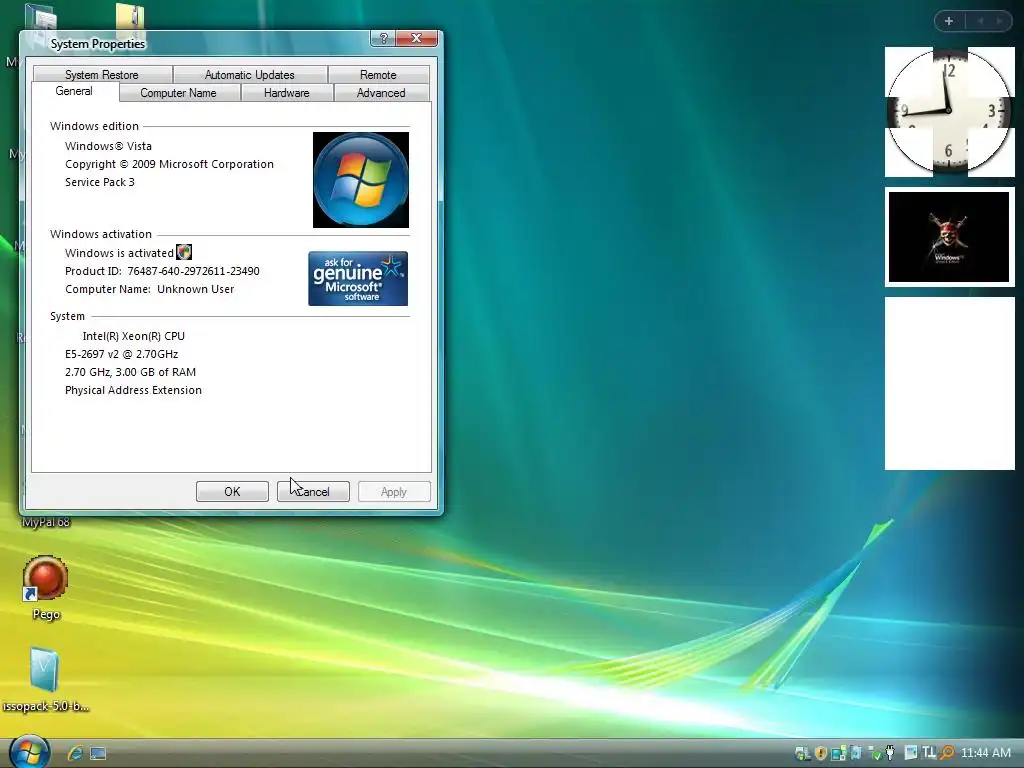Click the TL tray icon
Viewport: 1024px width, 768px height.
929,752
